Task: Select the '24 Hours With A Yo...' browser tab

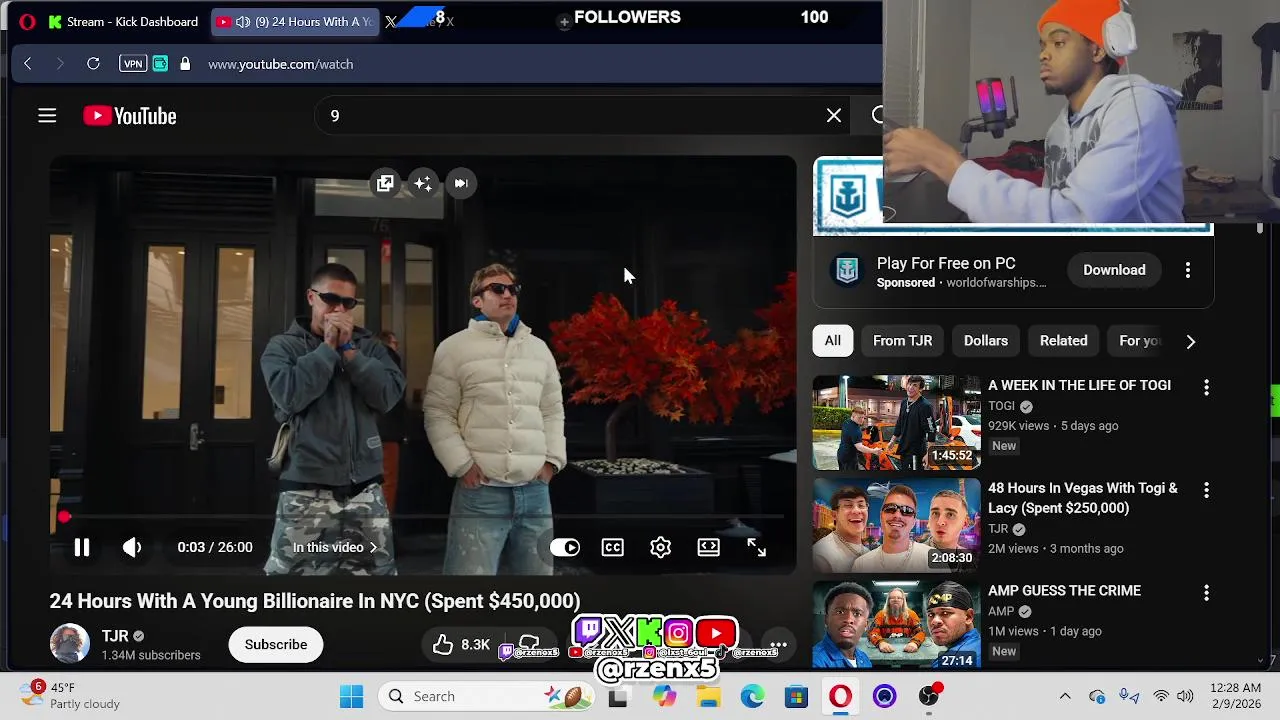Action: click(x=296, y=21)
